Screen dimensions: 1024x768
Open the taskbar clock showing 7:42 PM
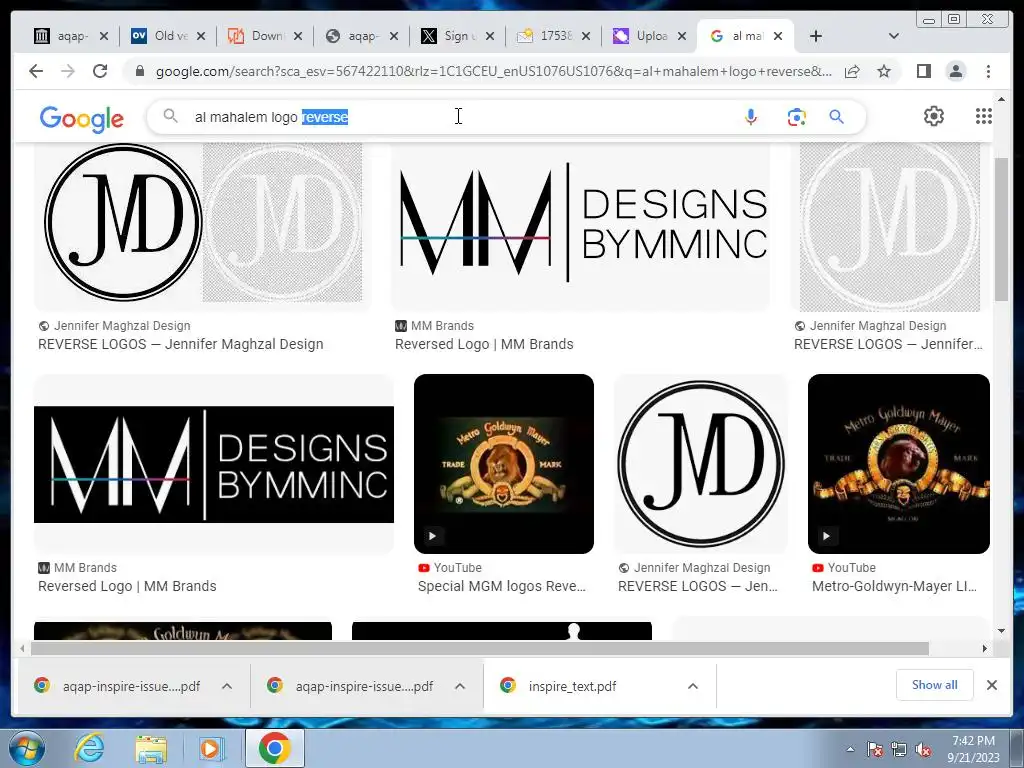(x=973, y=749)
